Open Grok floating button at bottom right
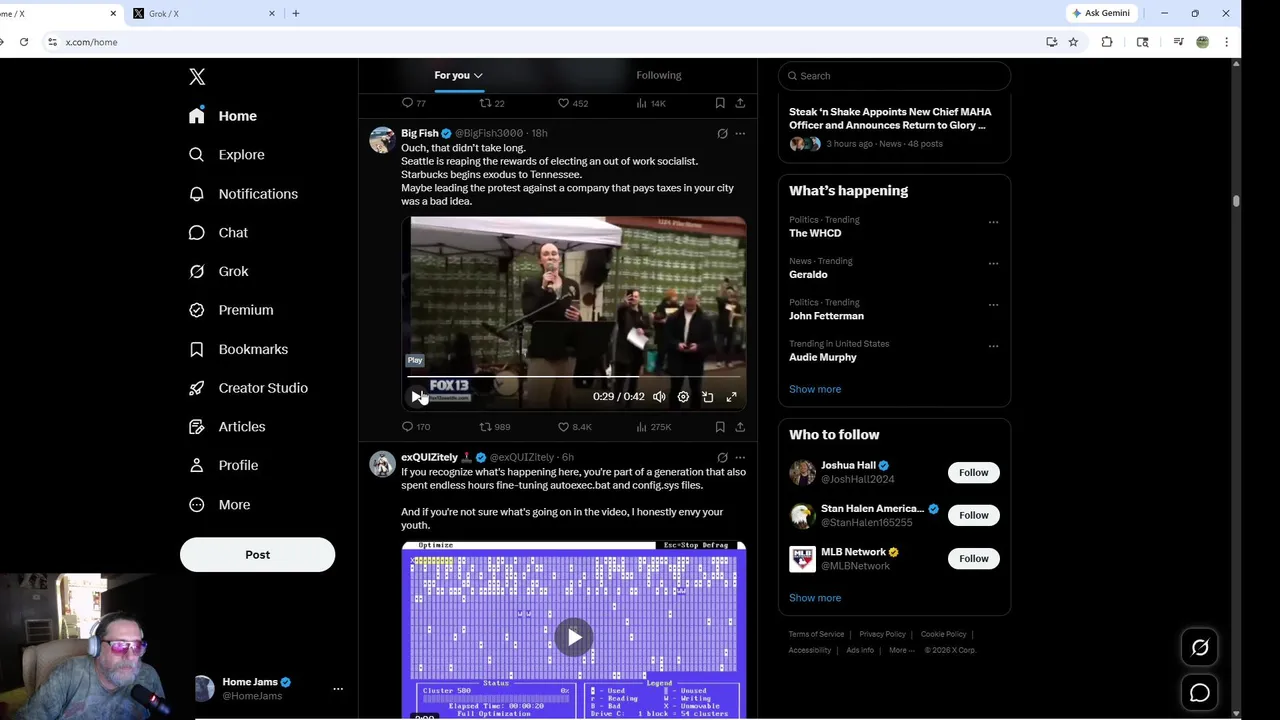The width and height of the screenshot is (1280, 720). [1200, 648]
